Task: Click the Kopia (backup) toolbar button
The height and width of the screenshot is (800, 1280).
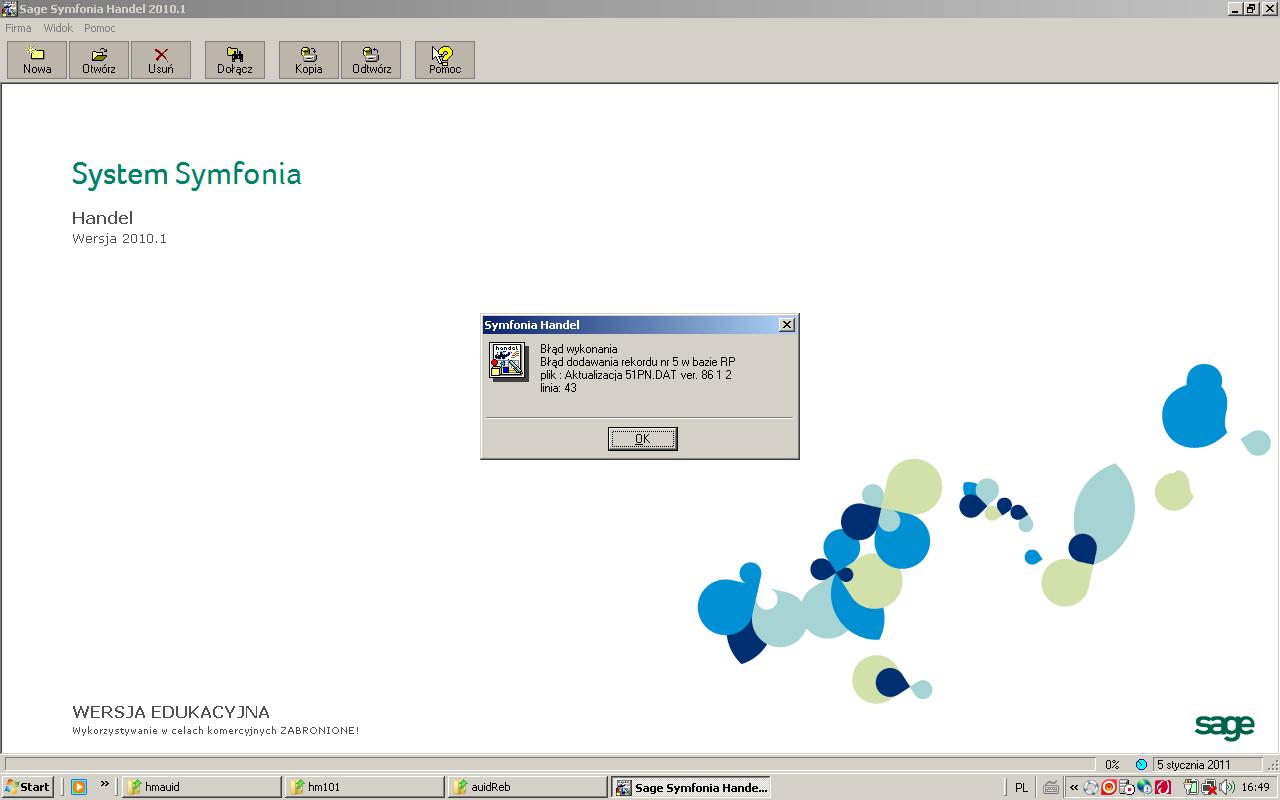Action: [309, 60]
